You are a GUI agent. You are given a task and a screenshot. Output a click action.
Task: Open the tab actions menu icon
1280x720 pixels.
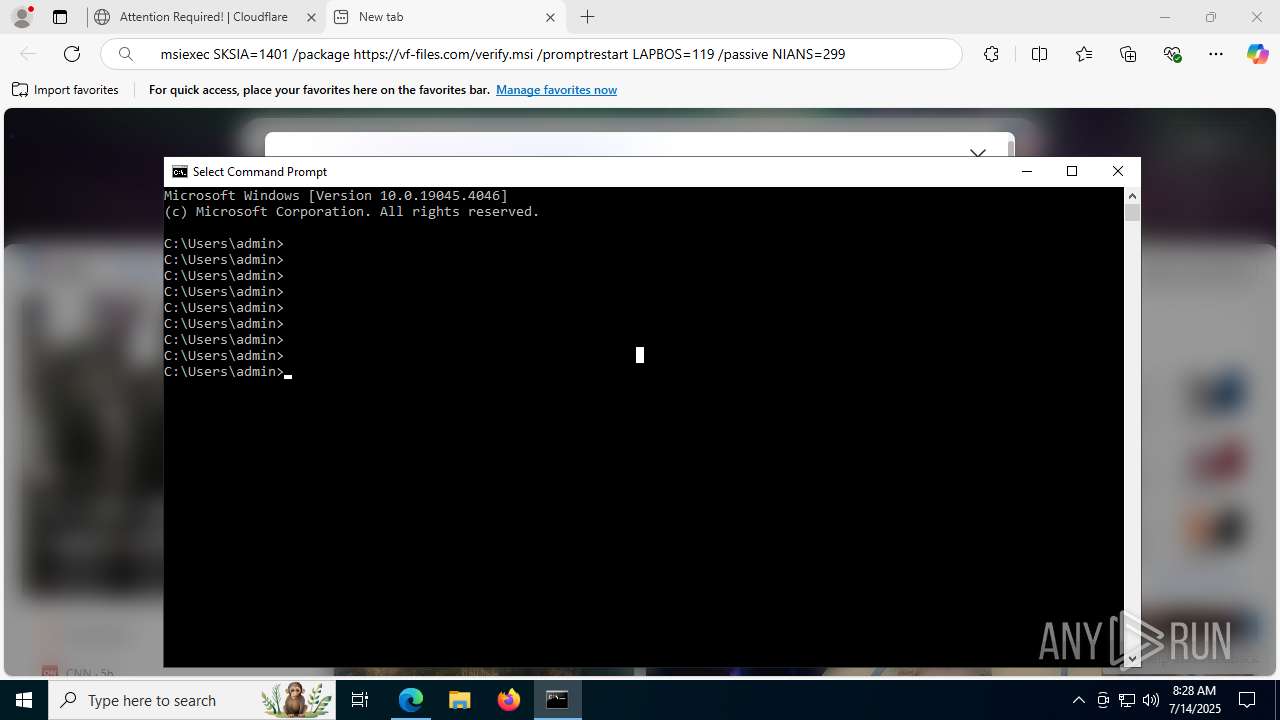pyautogui.click(x=60, y=17)
